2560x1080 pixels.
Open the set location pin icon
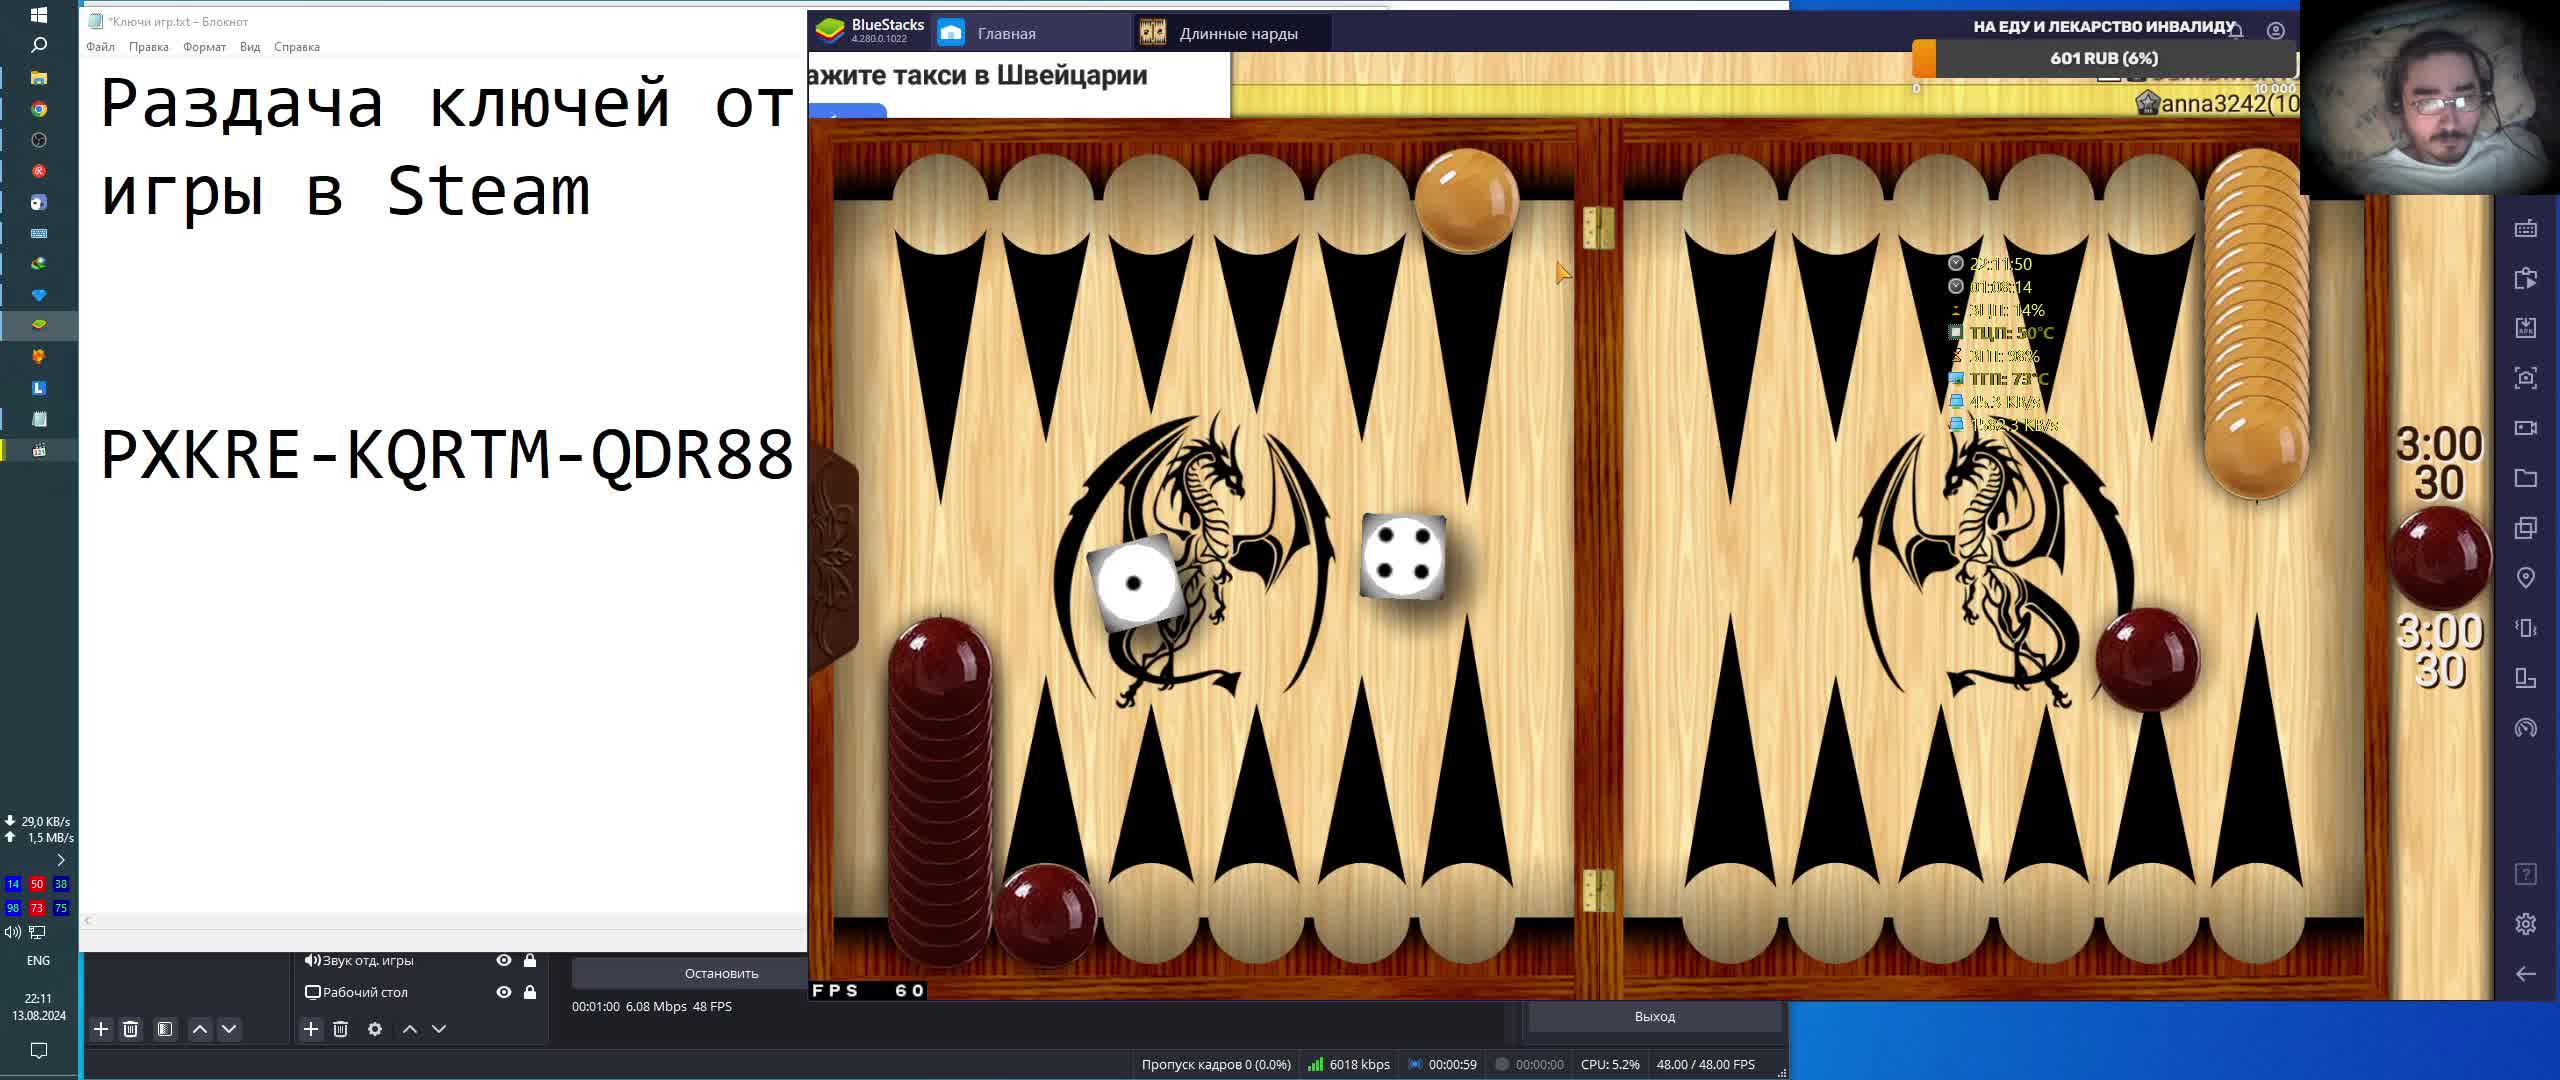pyautogui.click(x=2525, y=578)
